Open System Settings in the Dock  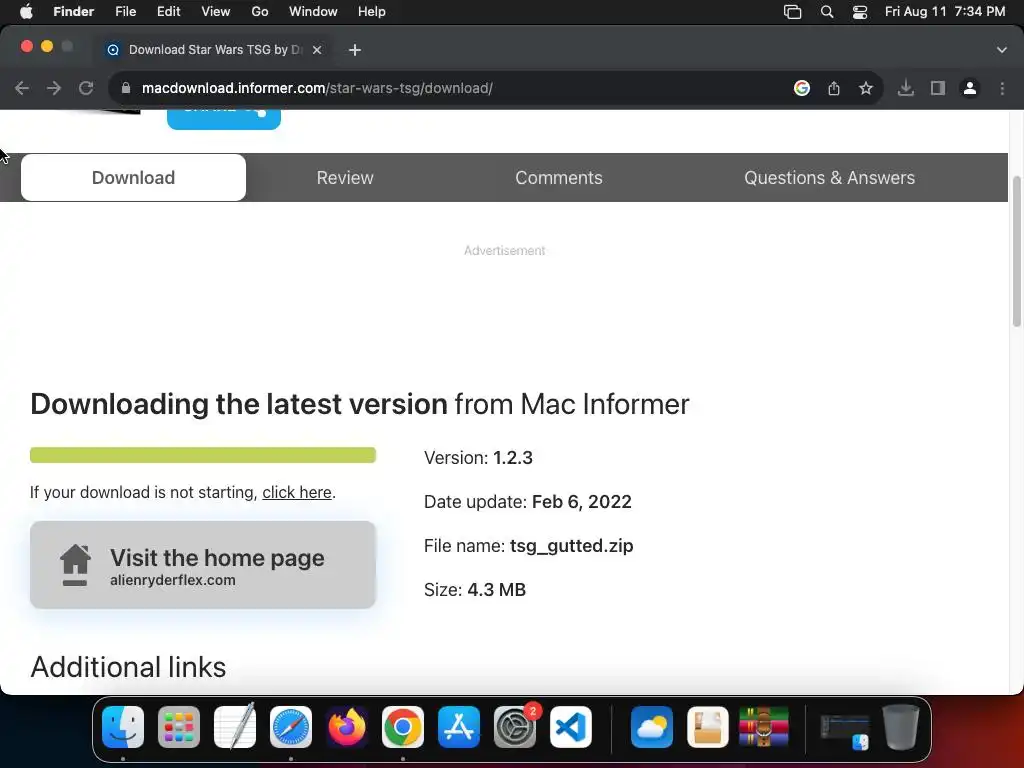click(x=515, y=727)
